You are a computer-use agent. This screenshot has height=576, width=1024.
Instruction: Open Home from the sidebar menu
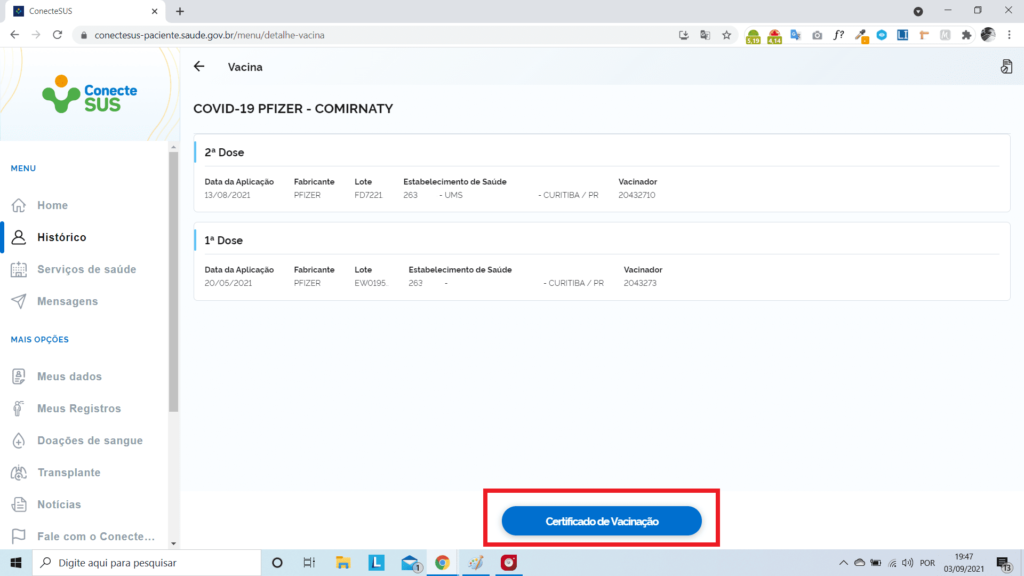52,205
